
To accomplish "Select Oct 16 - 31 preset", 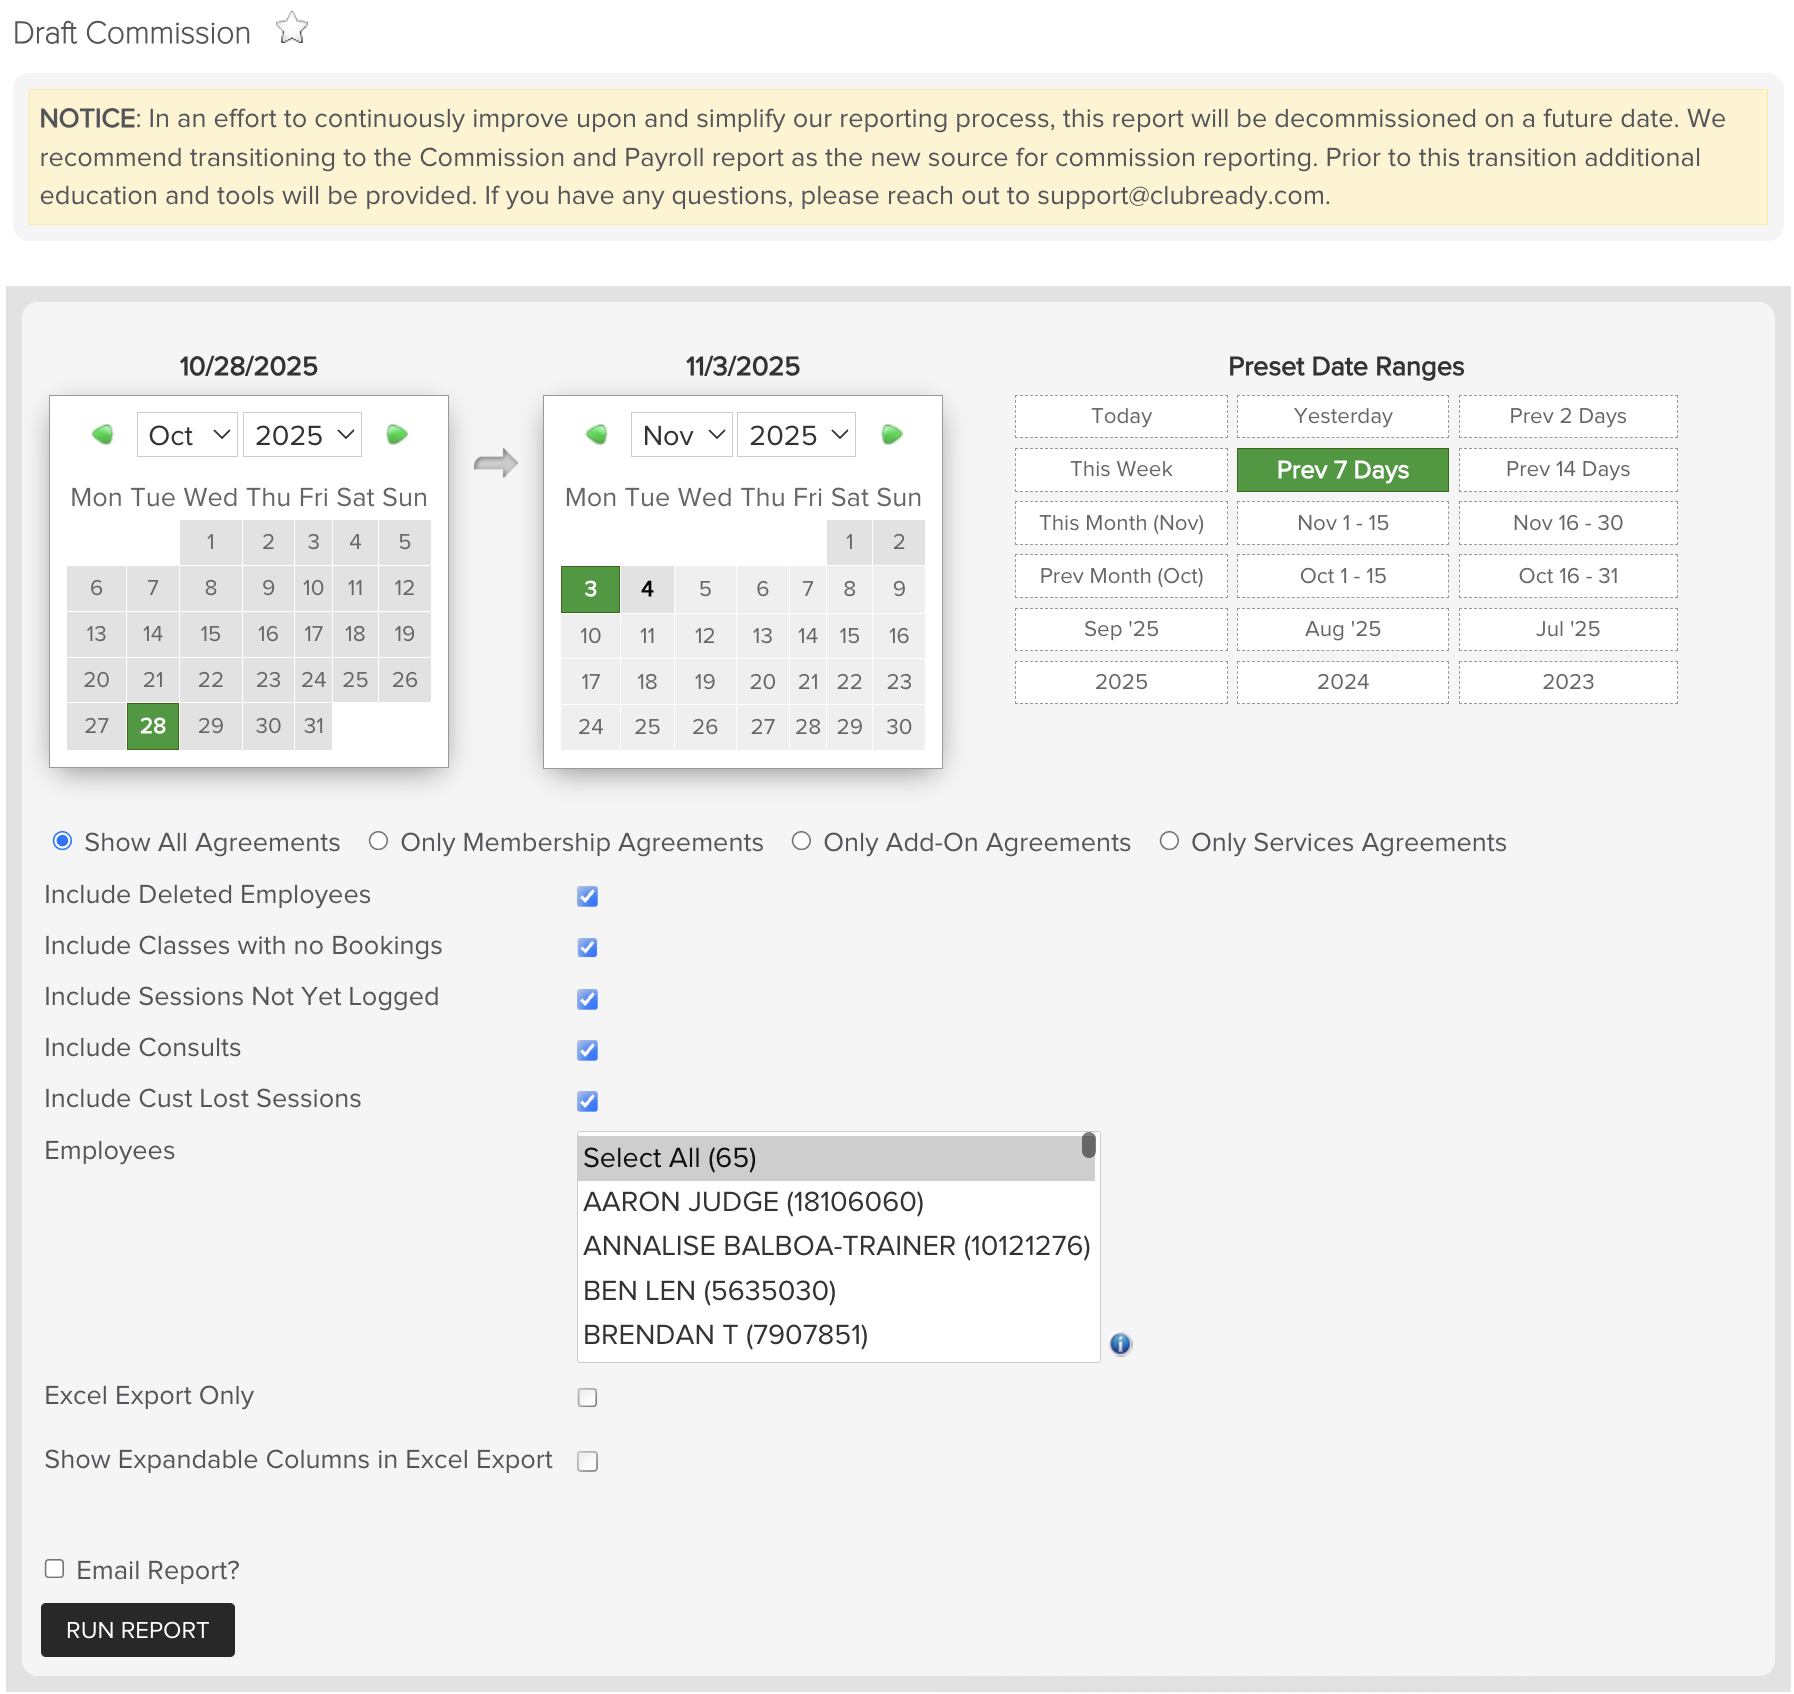I will click(x=1568, y=576).
